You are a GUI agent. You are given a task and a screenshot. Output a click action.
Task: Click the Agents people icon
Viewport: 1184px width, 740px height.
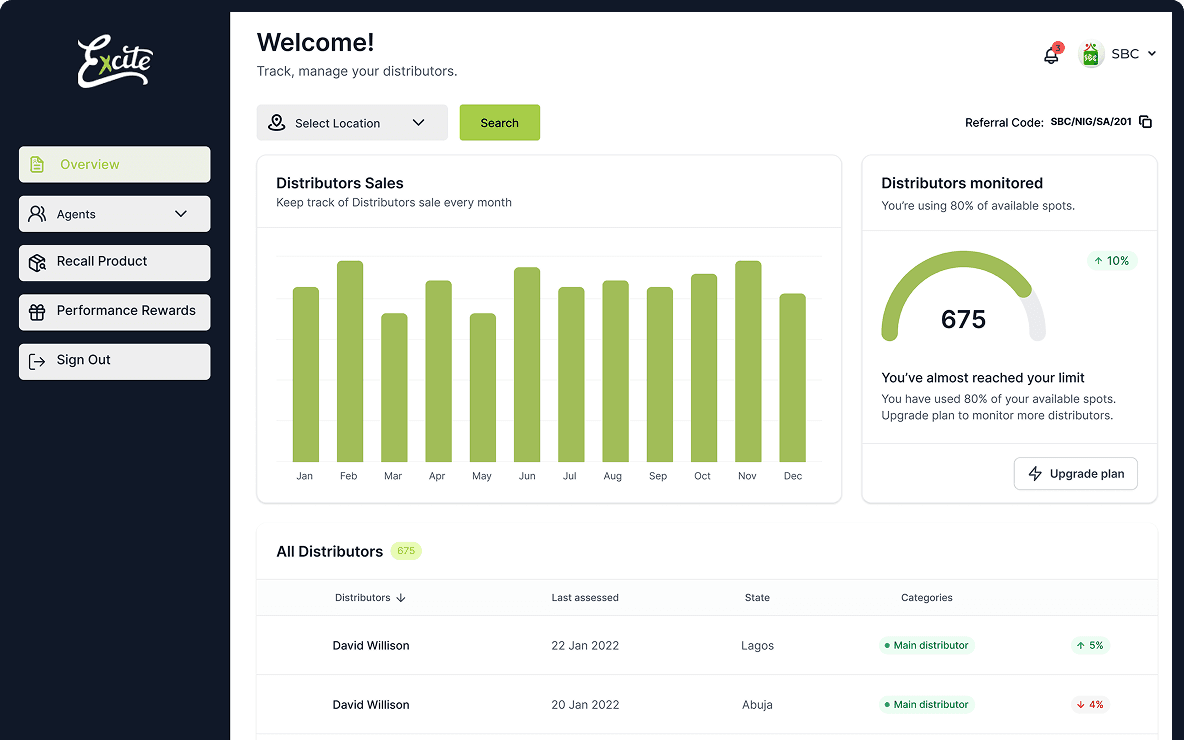[38, 213]
